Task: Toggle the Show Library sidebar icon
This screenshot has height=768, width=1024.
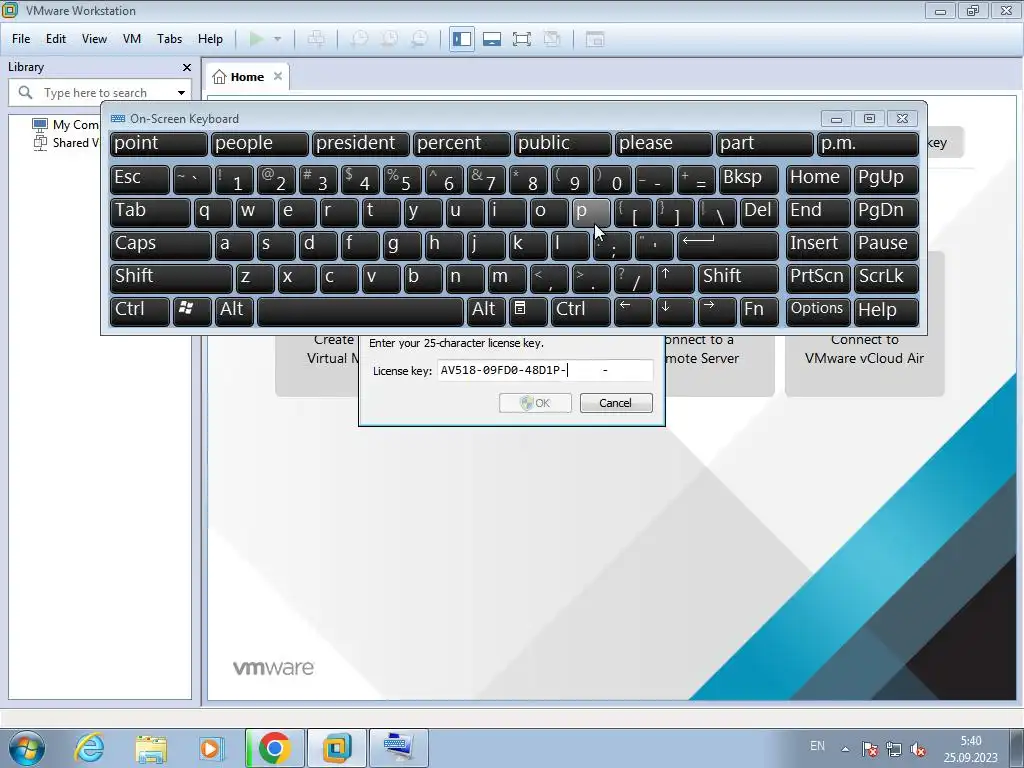Action: (x=462, y=39)
